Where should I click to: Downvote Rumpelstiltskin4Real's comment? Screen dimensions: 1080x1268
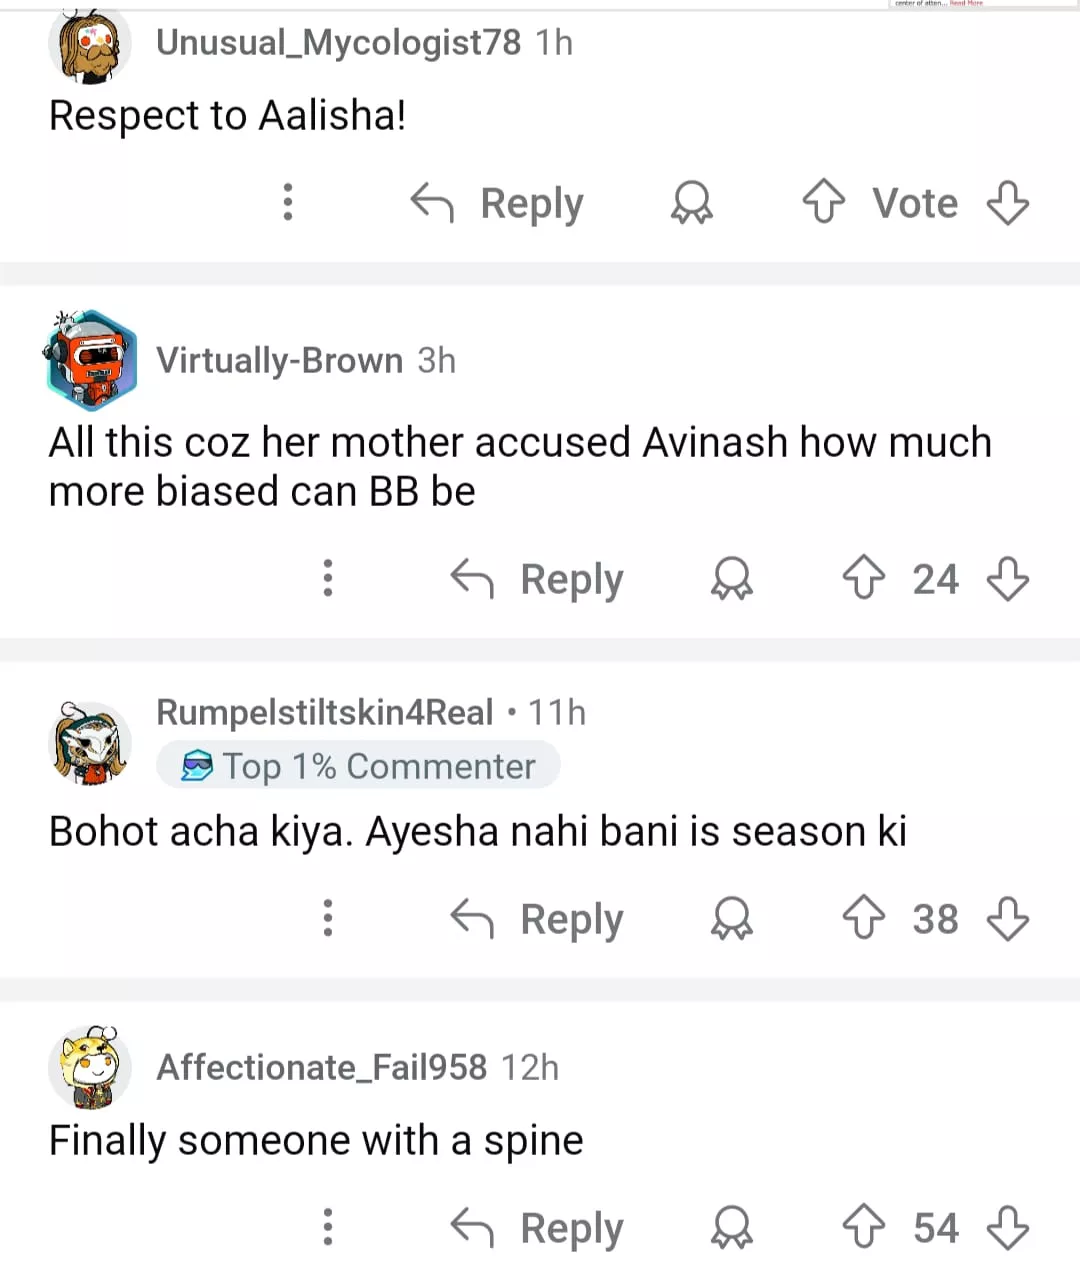(x=1007, y=918)
